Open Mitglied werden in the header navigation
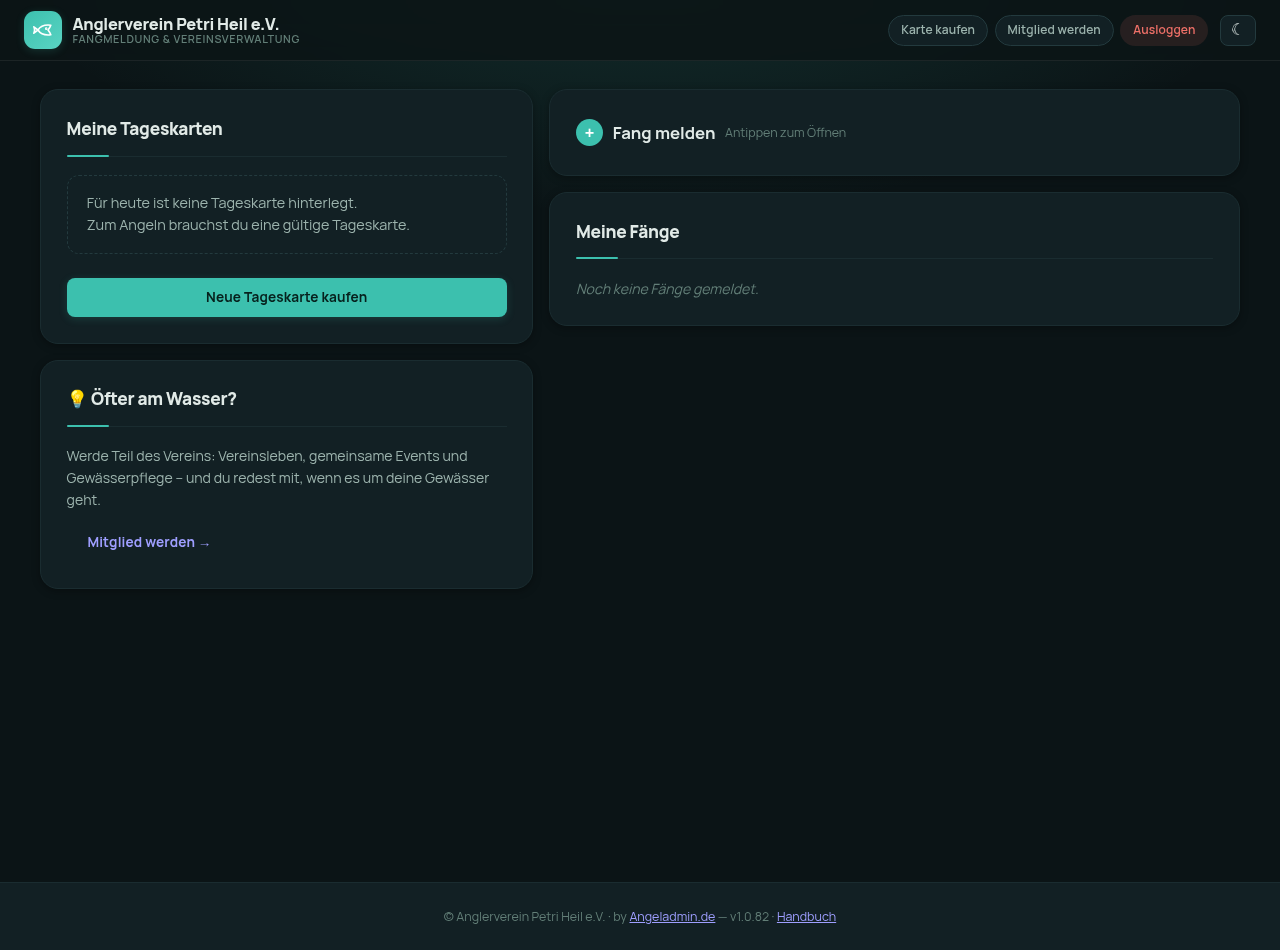 click(1054, 30)
